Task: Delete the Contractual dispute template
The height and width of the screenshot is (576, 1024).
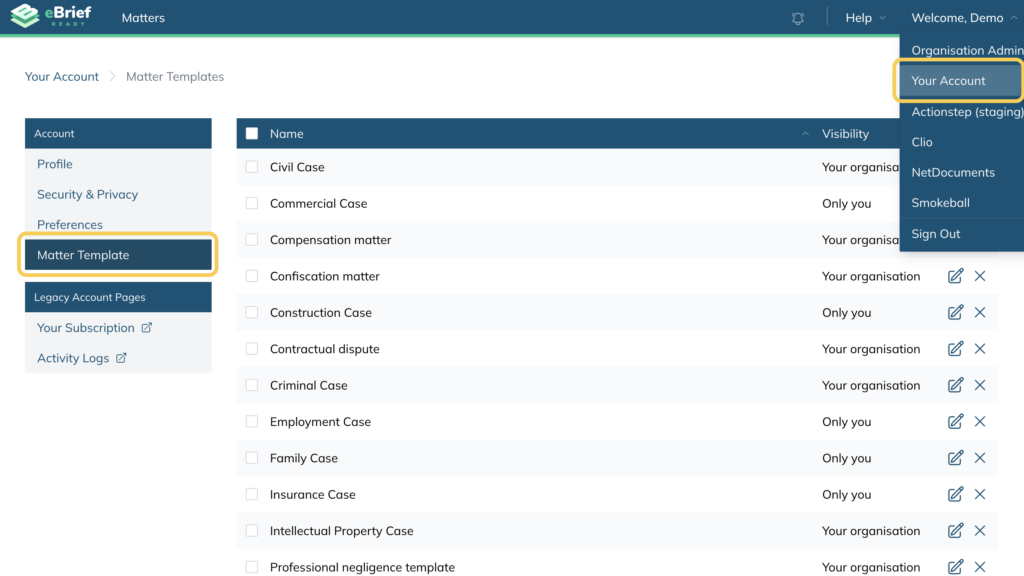Action: 980,349
